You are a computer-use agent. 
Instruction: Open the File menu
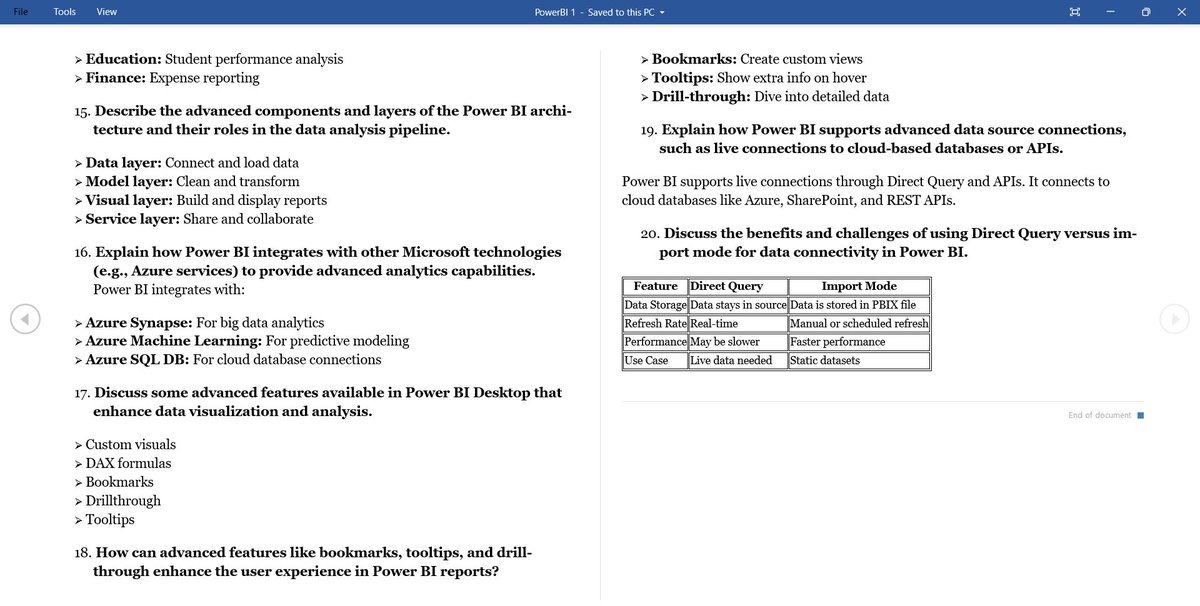(x=18, y=11)
